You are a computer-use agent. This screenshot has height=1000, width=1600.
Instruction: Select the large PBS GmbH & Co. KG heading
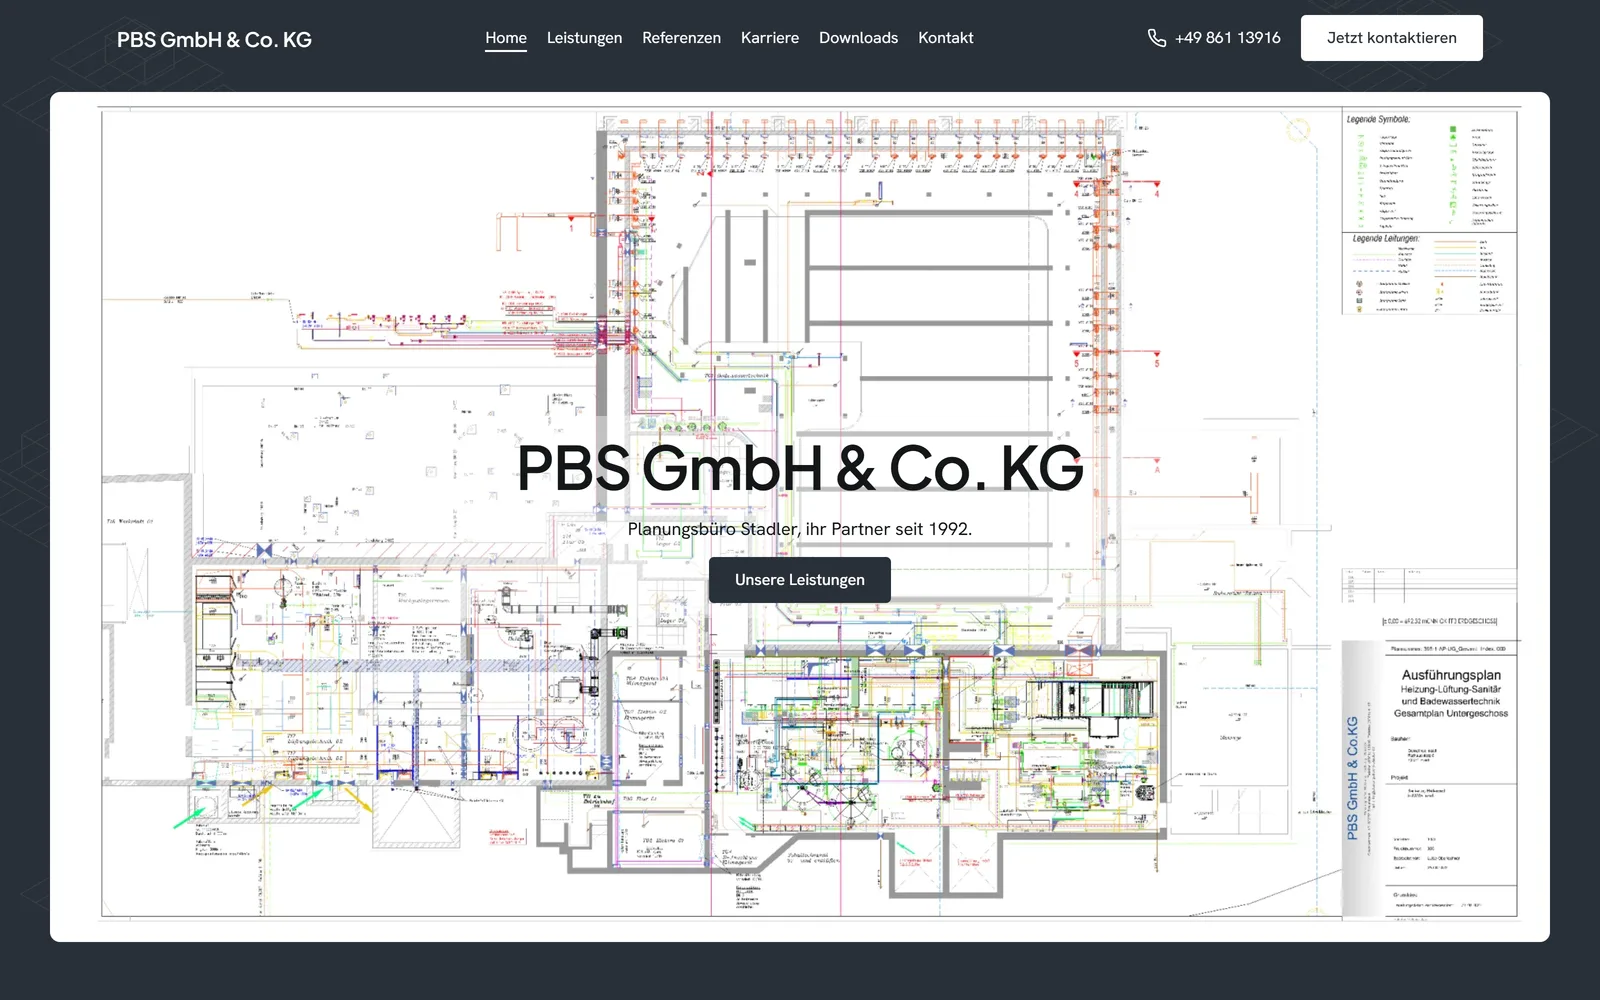click(800, 467)
